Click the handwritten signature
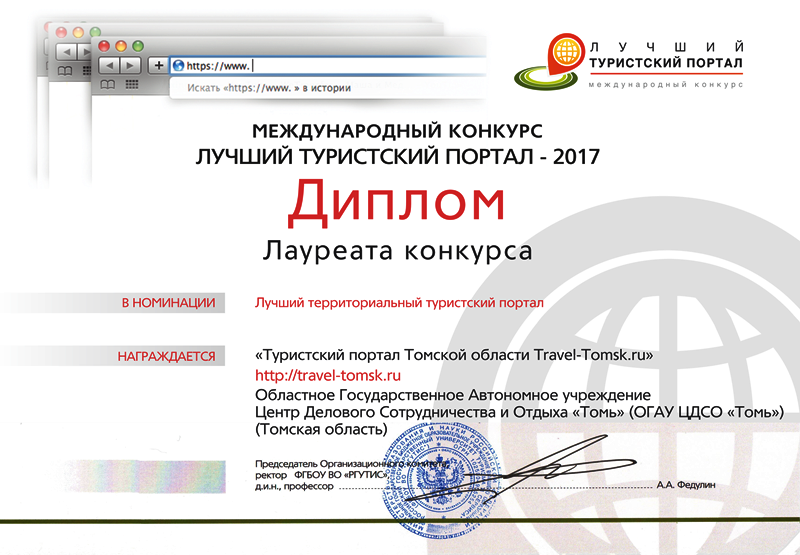Screen dimensions: 800x555 (x=520, y=469)
